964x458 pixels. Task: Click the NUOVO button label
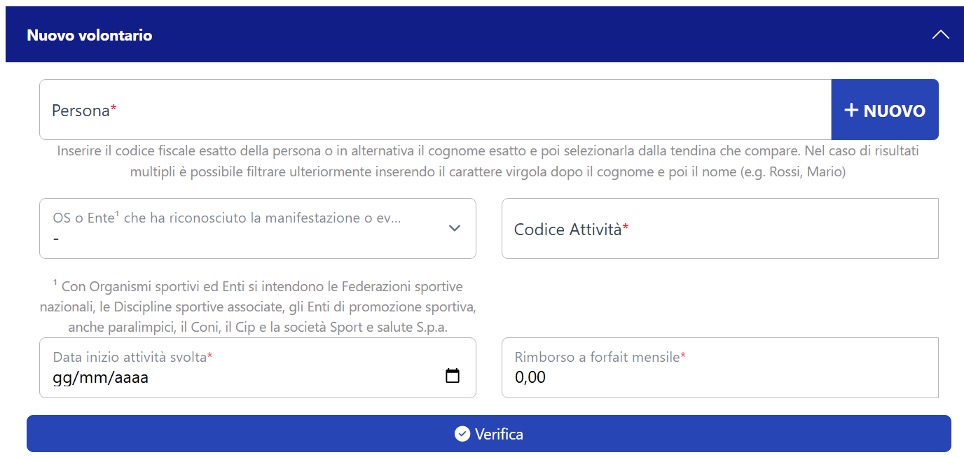coord(895,111)
